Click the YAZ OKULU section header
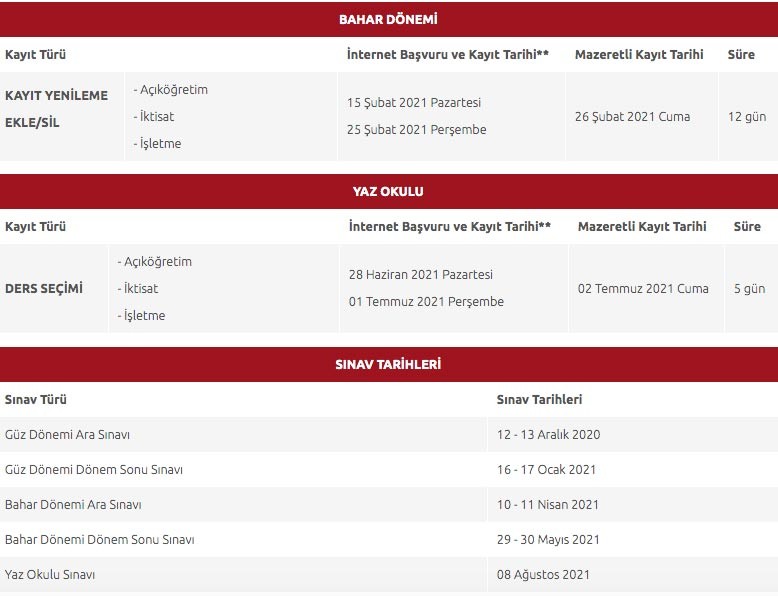 point(388,191)
